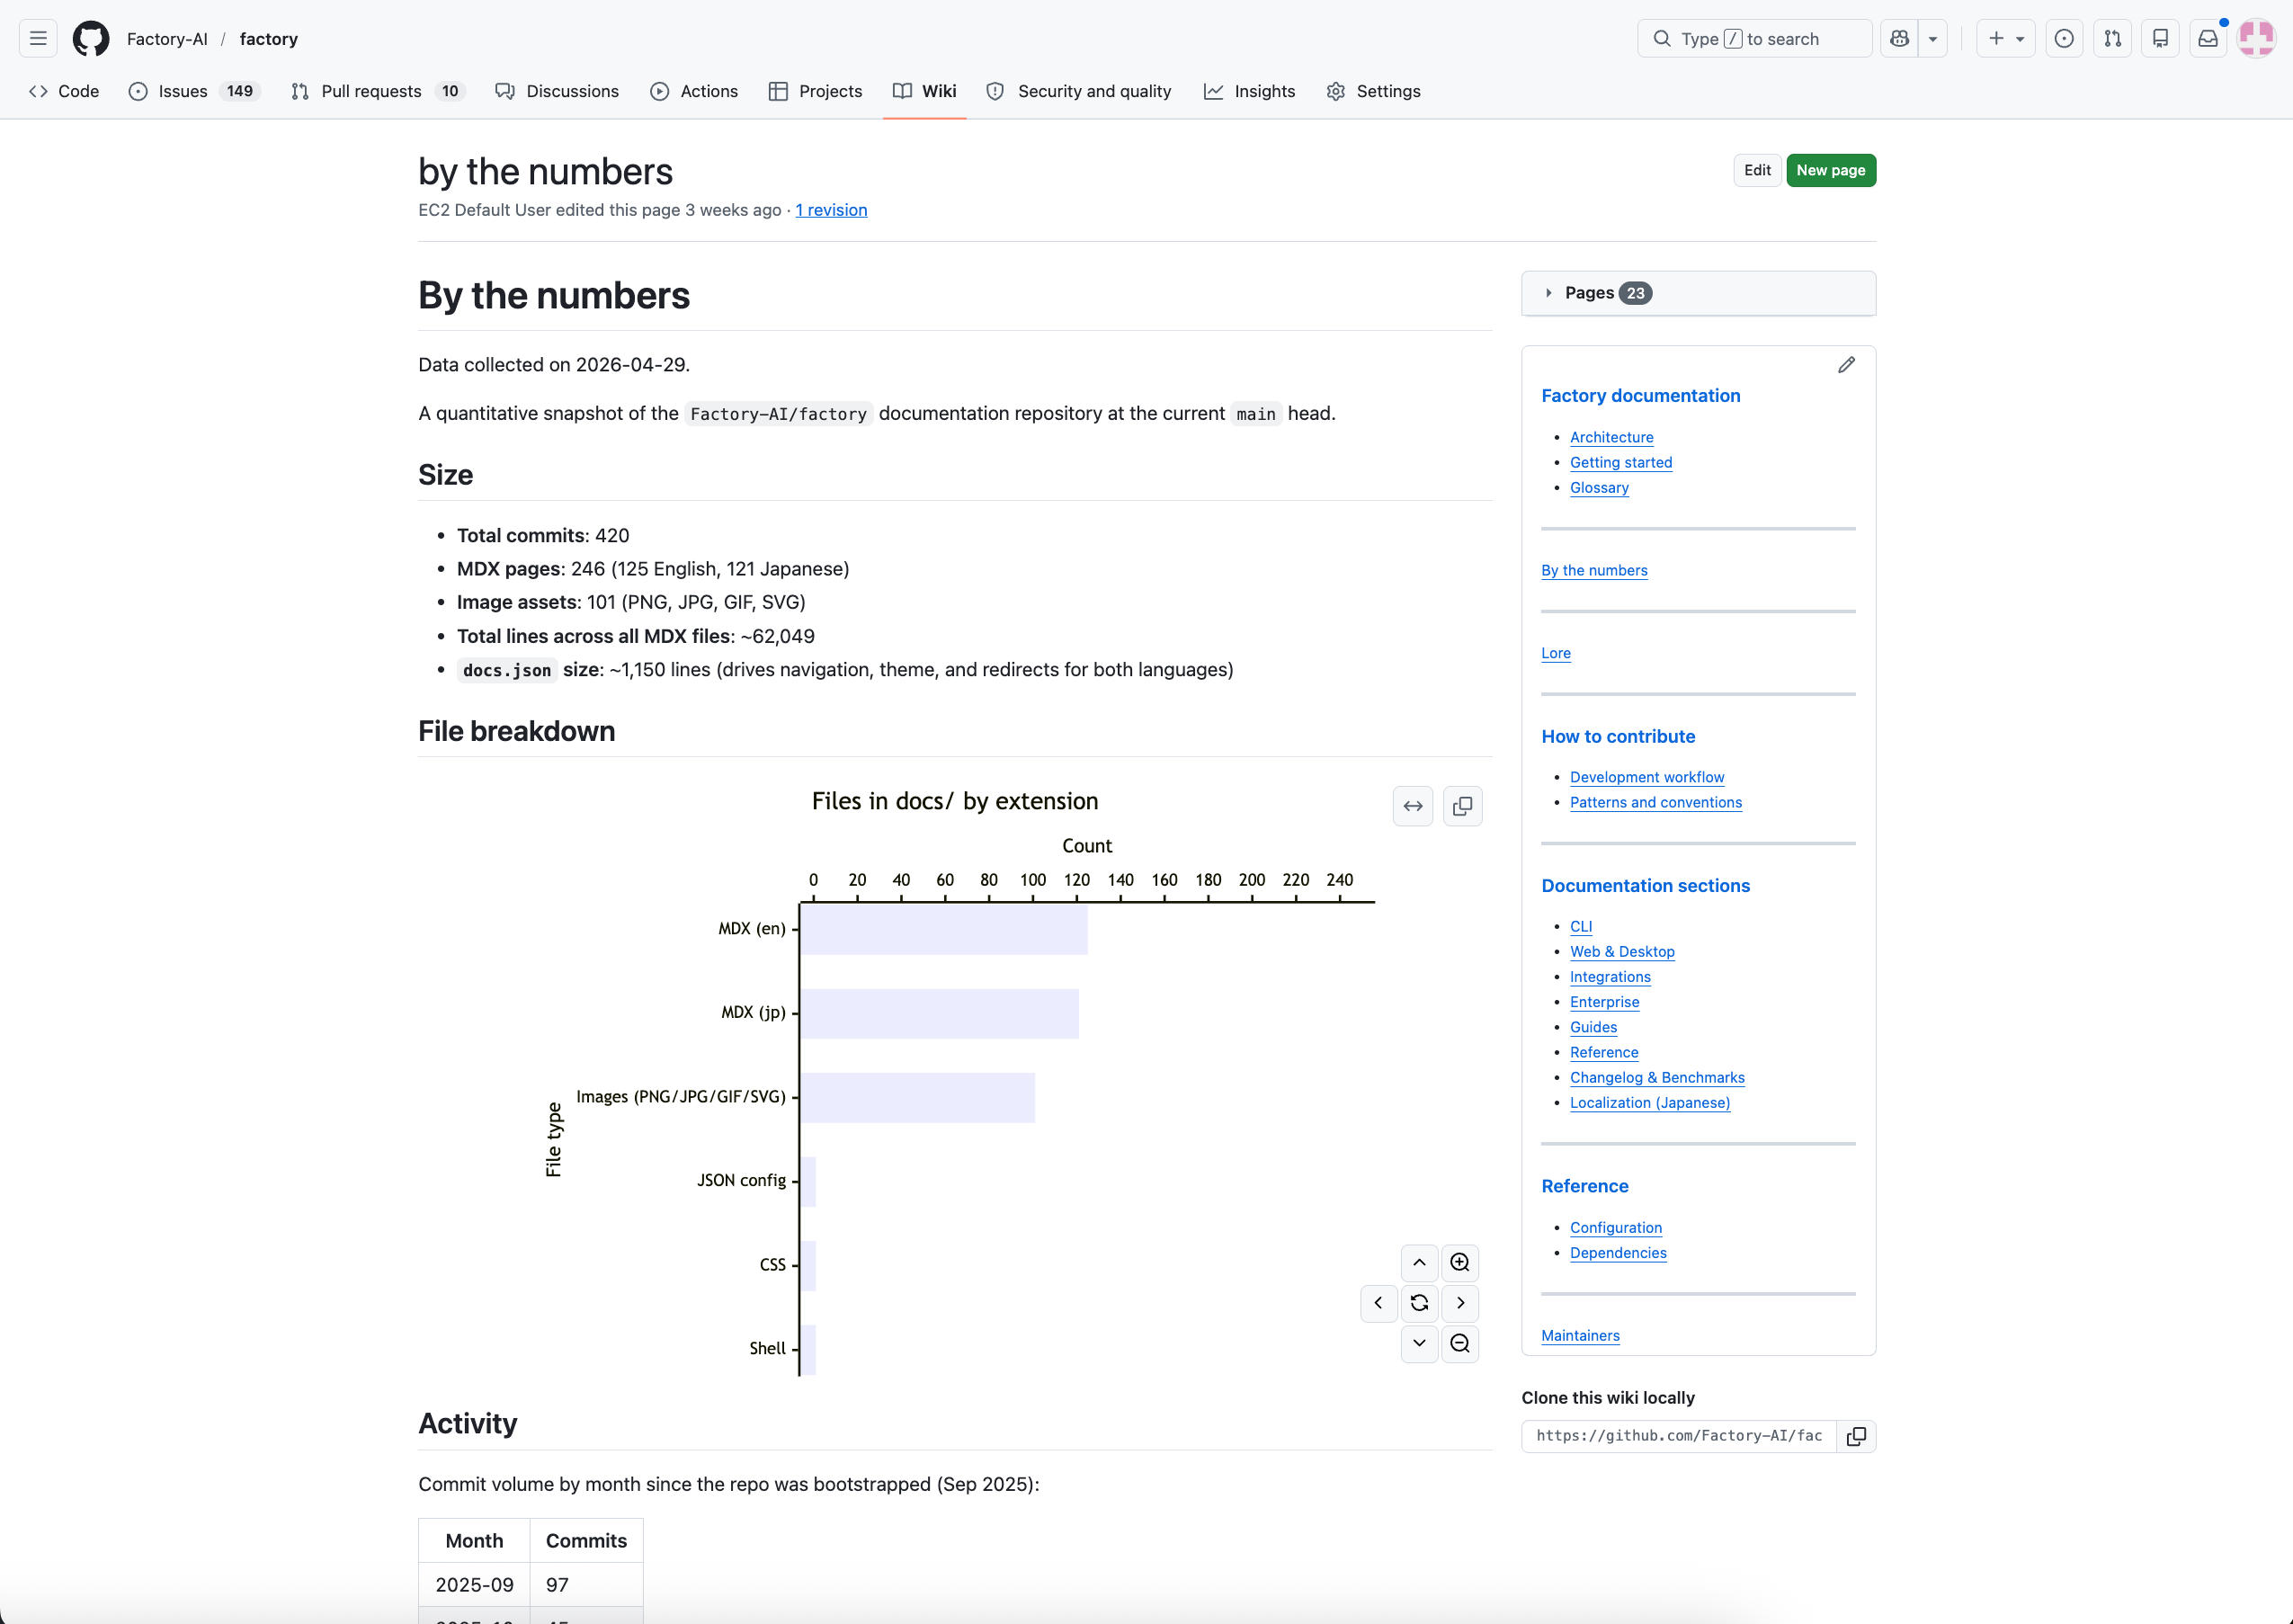Pan the chart up

click(x=1419, y=1263)
